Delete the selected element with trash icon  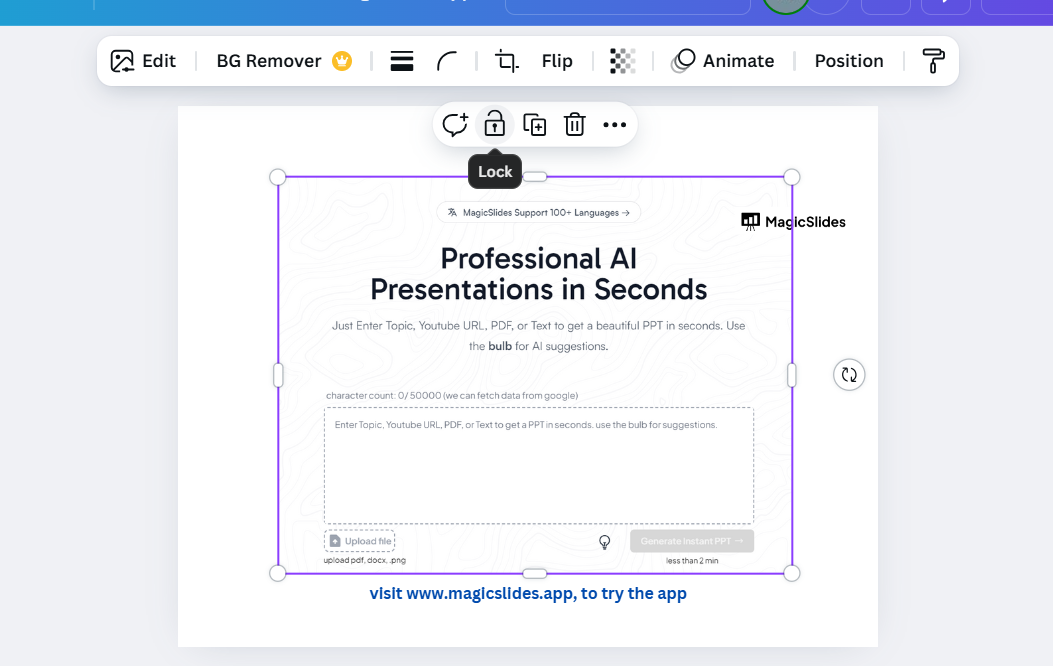575,125
